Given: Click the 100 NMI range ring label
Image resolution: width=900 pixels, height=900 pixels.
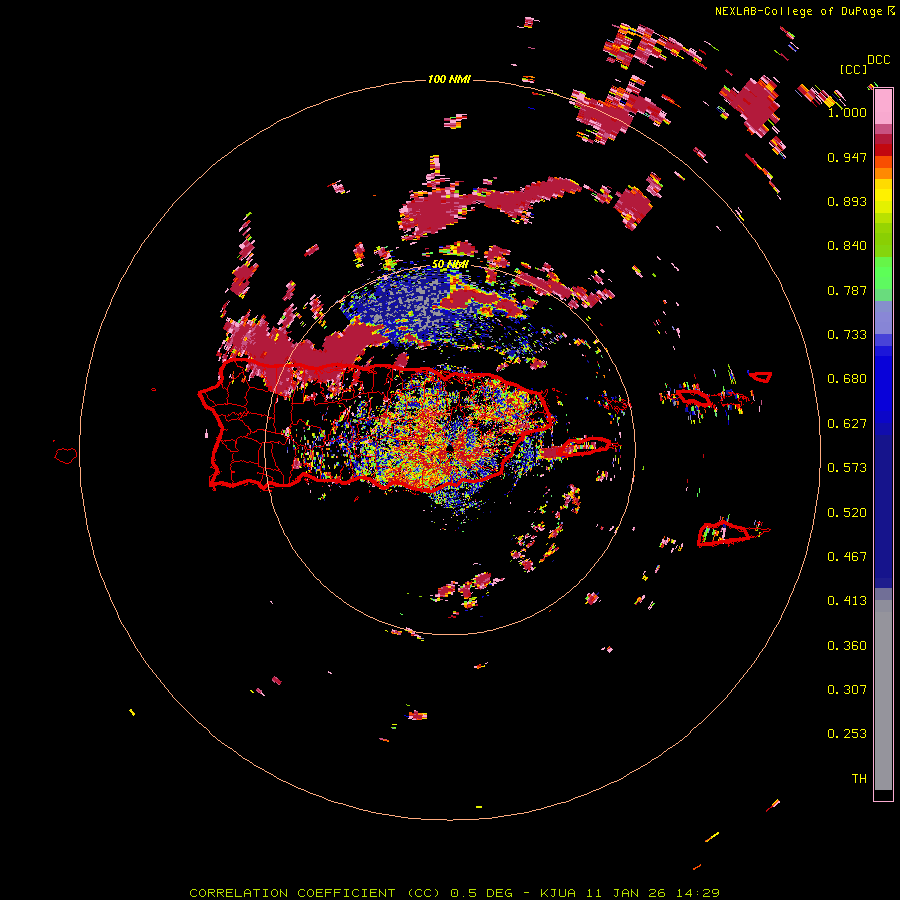Looking at the screenshot, I should [x=449, y=79].
